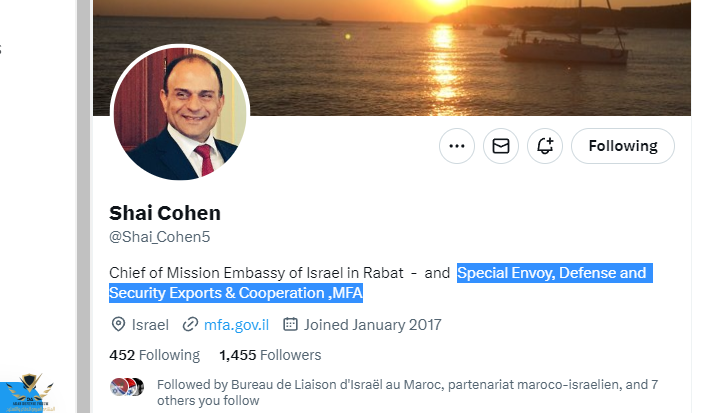Open the three-dot more options menu
This screenshot has height=413, width=705.
[457, 146]
